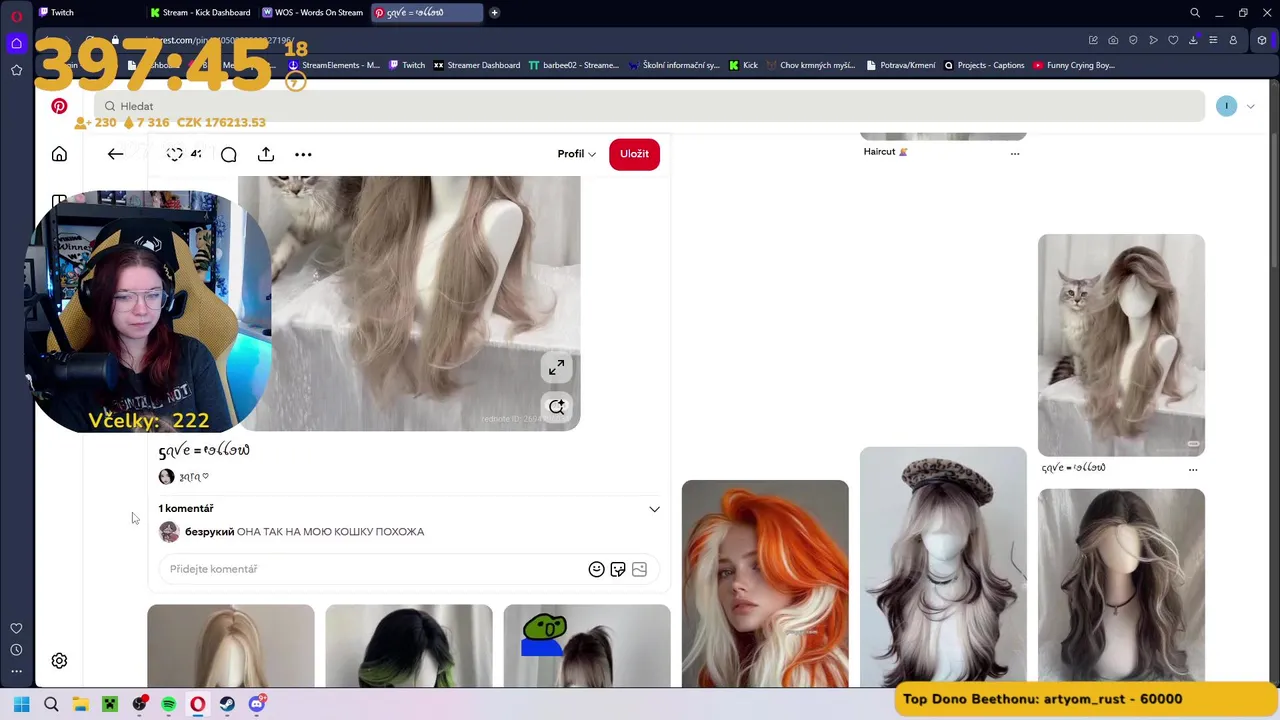Open OBS Studio from the taskbar
The width and height of the screenshot is (1280, 720).
[139, 704]
